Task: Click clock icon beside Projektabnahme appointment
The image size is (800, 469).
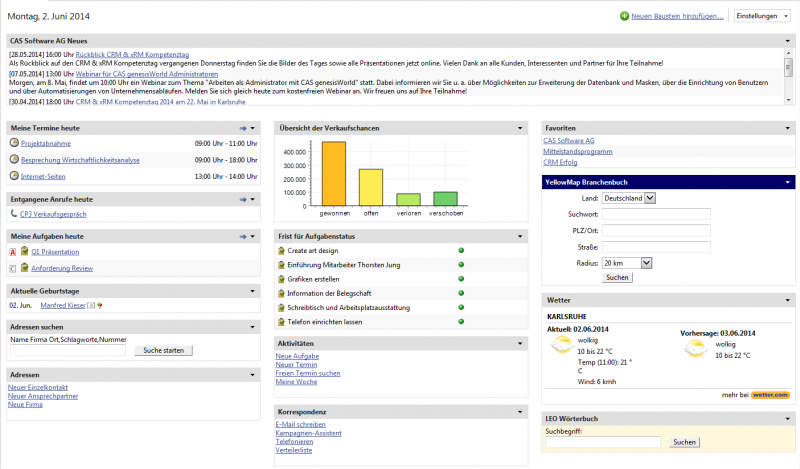Action: (14, 143)
